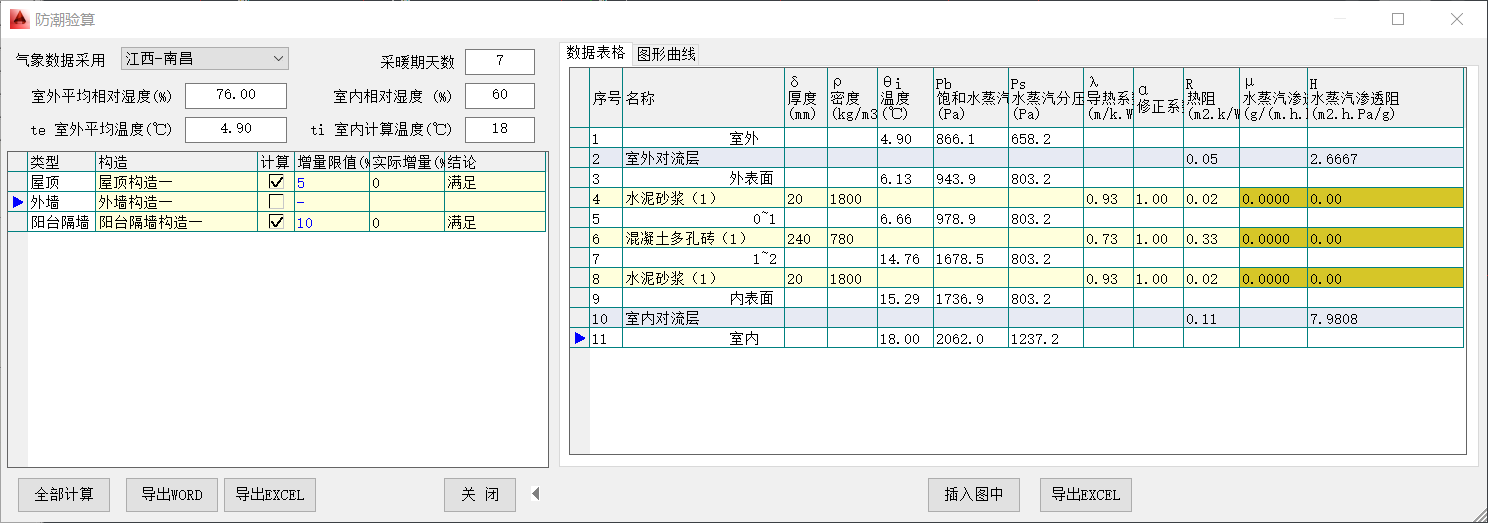Click the temperature value 14.76
The image size is (1488, 523).
905,258
